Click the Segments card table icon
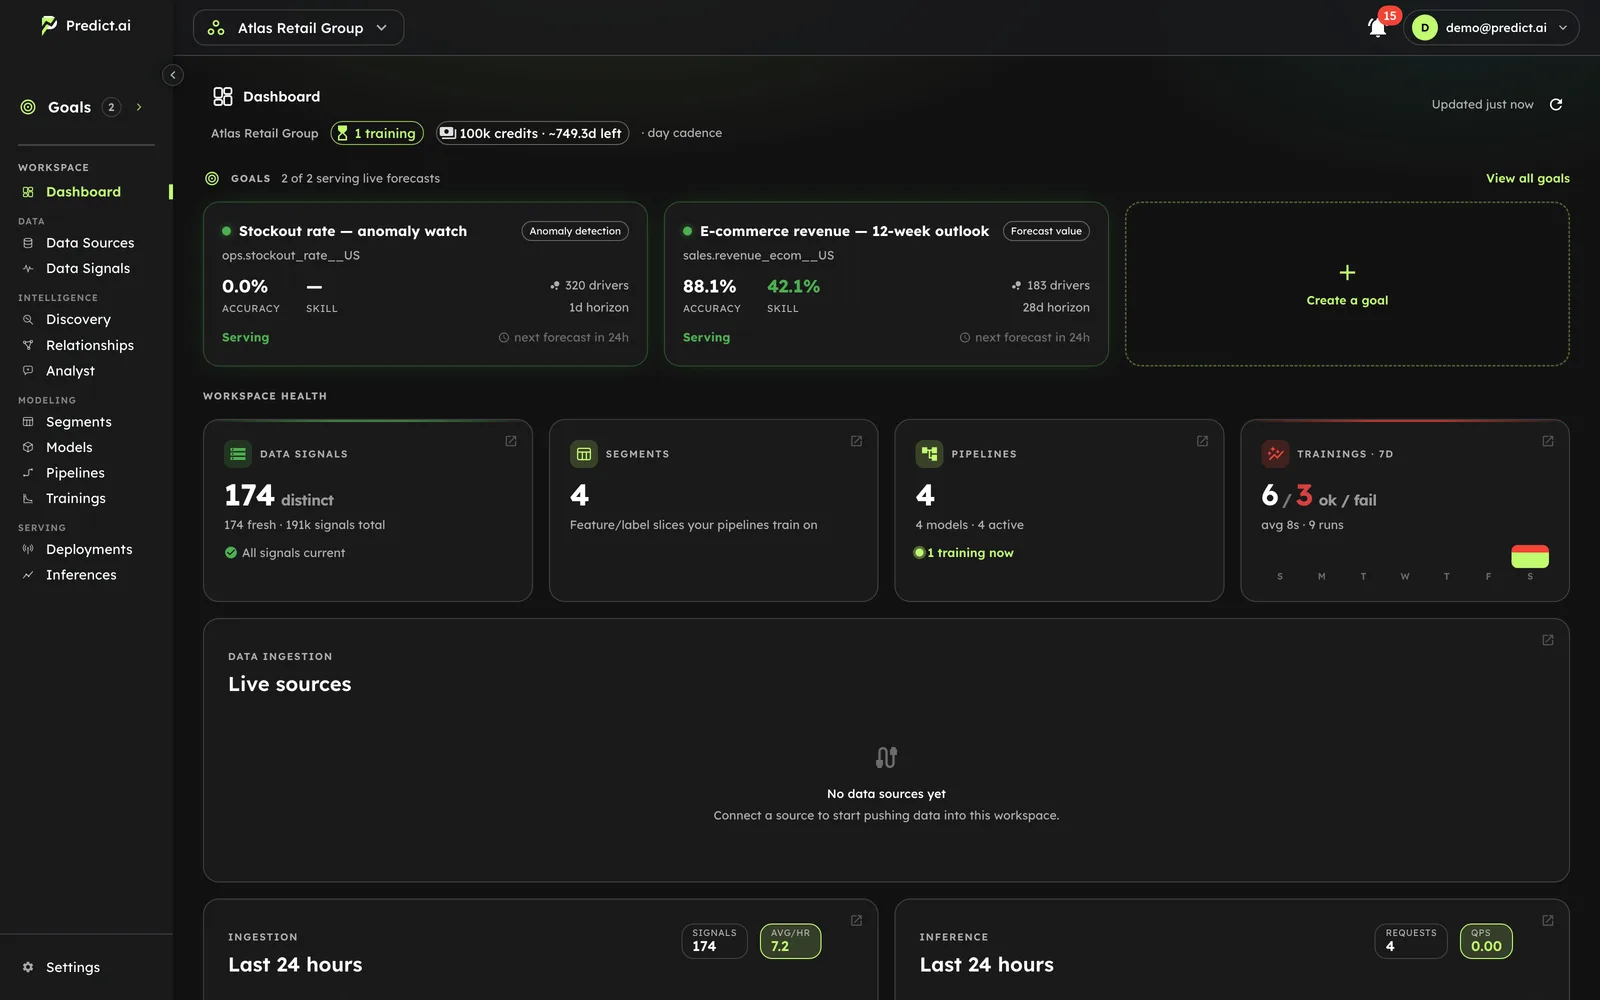 click(584, 454)
